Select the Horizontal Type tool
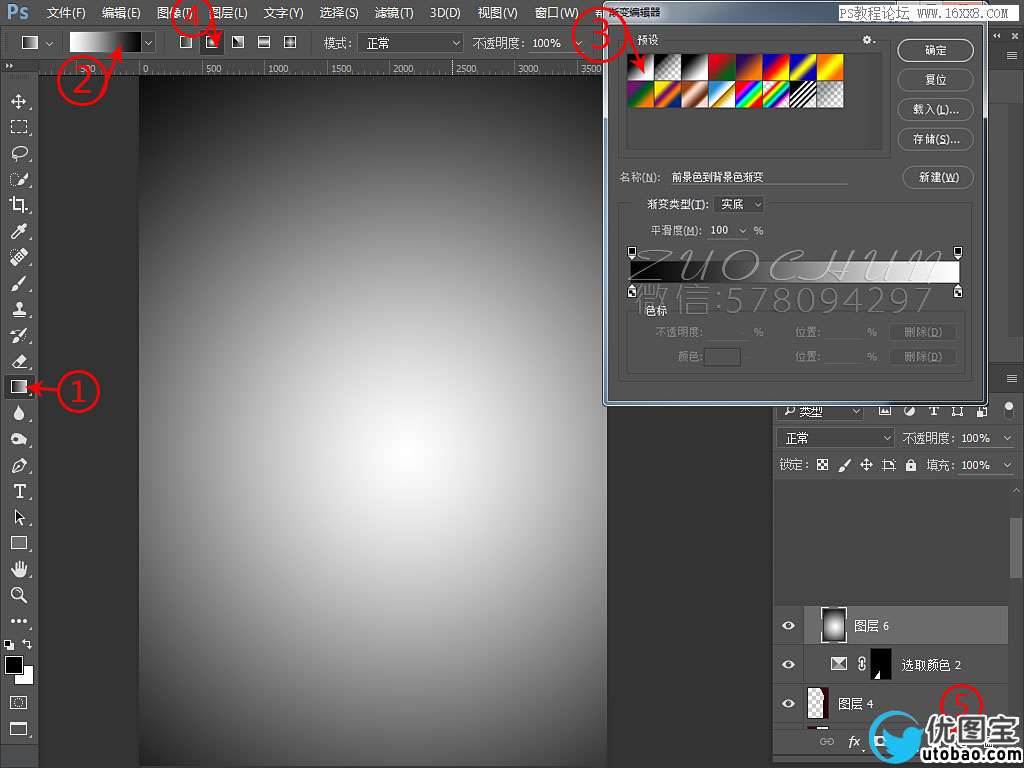 [19, 491]
